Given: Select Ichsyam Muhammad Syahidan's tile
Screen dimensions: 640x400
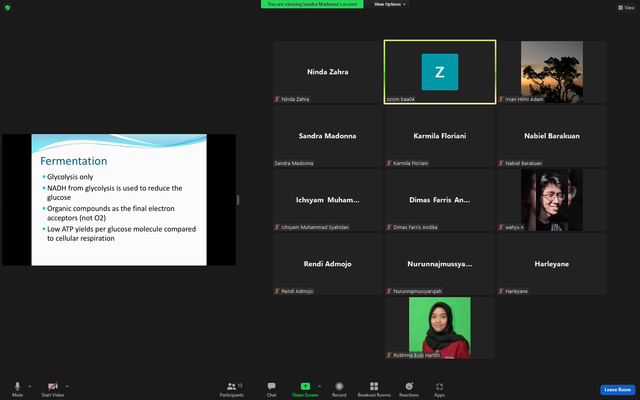Looking at the screenshot, I should 327,200.
